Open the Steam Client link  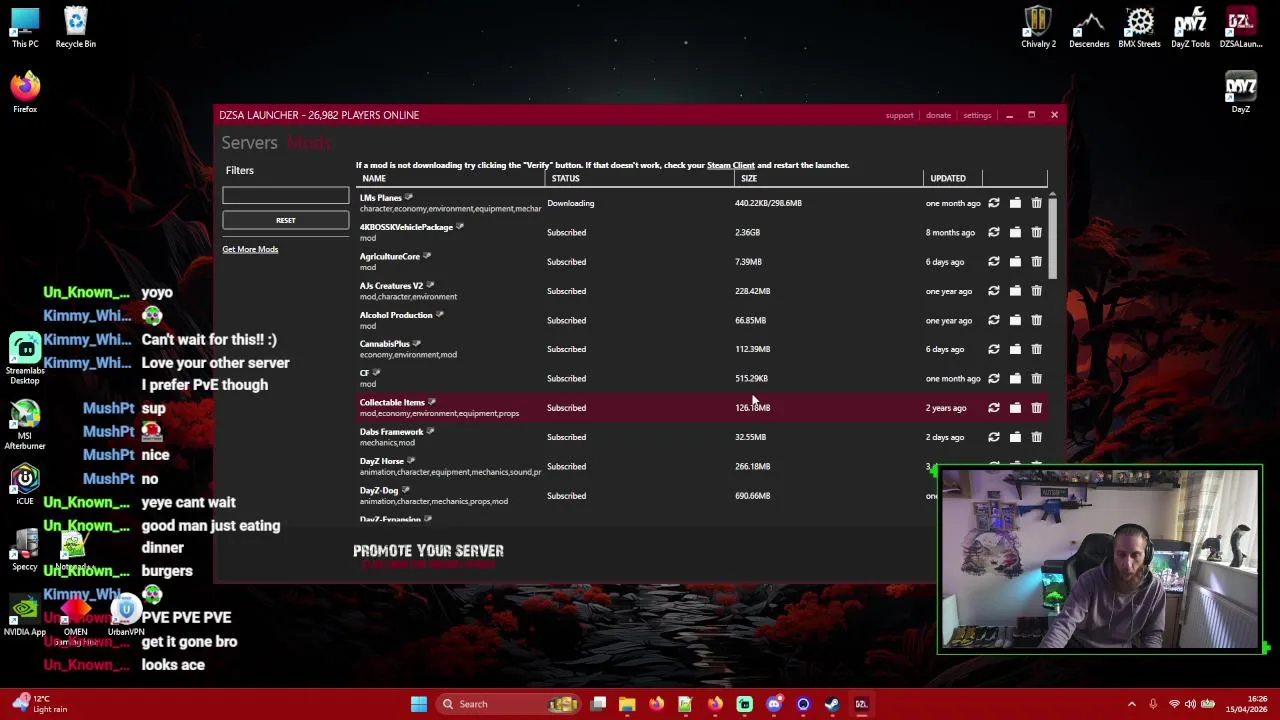(731, 165)
